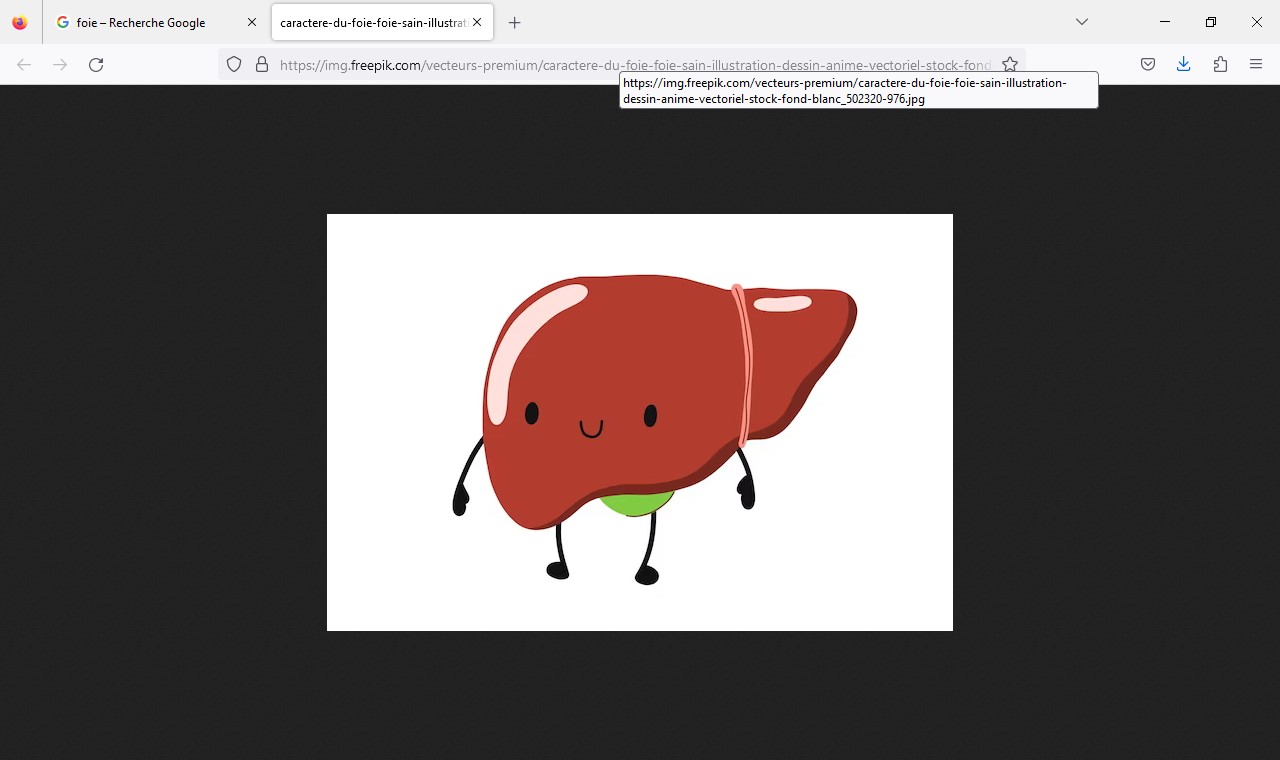
Task: Open the tracking protection shield icon
Action: (x=234, y=65)
